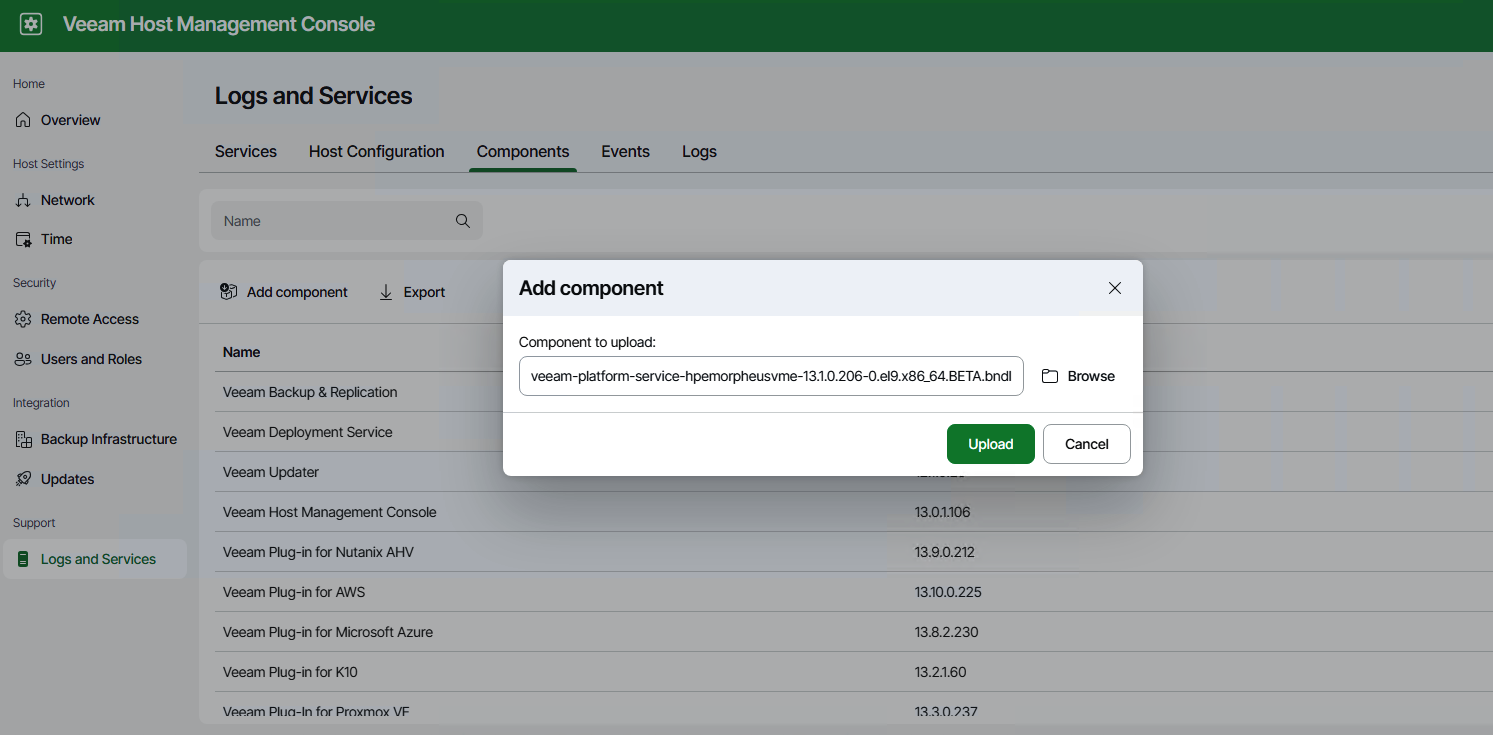Open the Network settings page
The width and height of the screenshot is (1493, 735).
pyautogui.click(x=67, y=200)
